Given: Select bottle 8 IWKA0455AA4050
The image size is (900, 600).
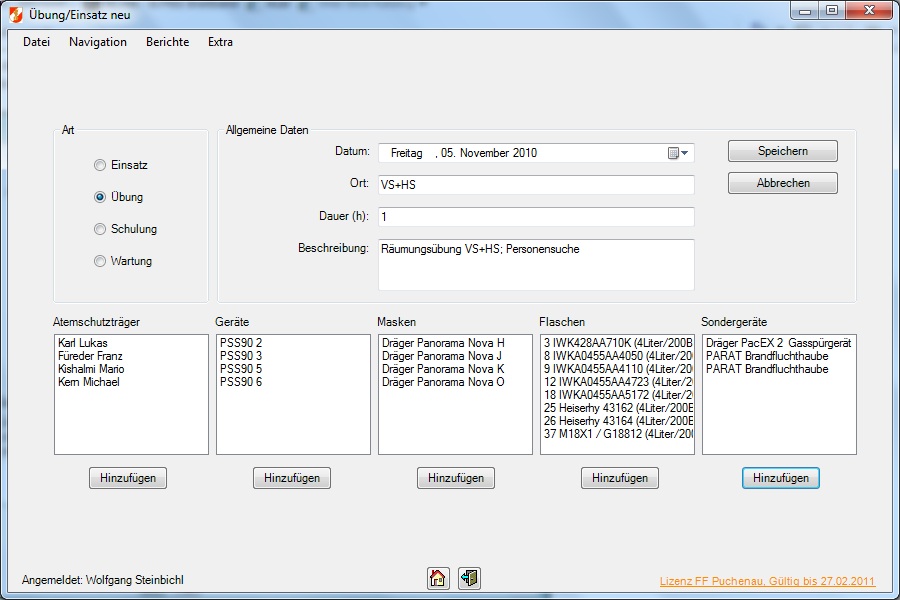Looking at the screenshot, I should [x=618, y=356].
